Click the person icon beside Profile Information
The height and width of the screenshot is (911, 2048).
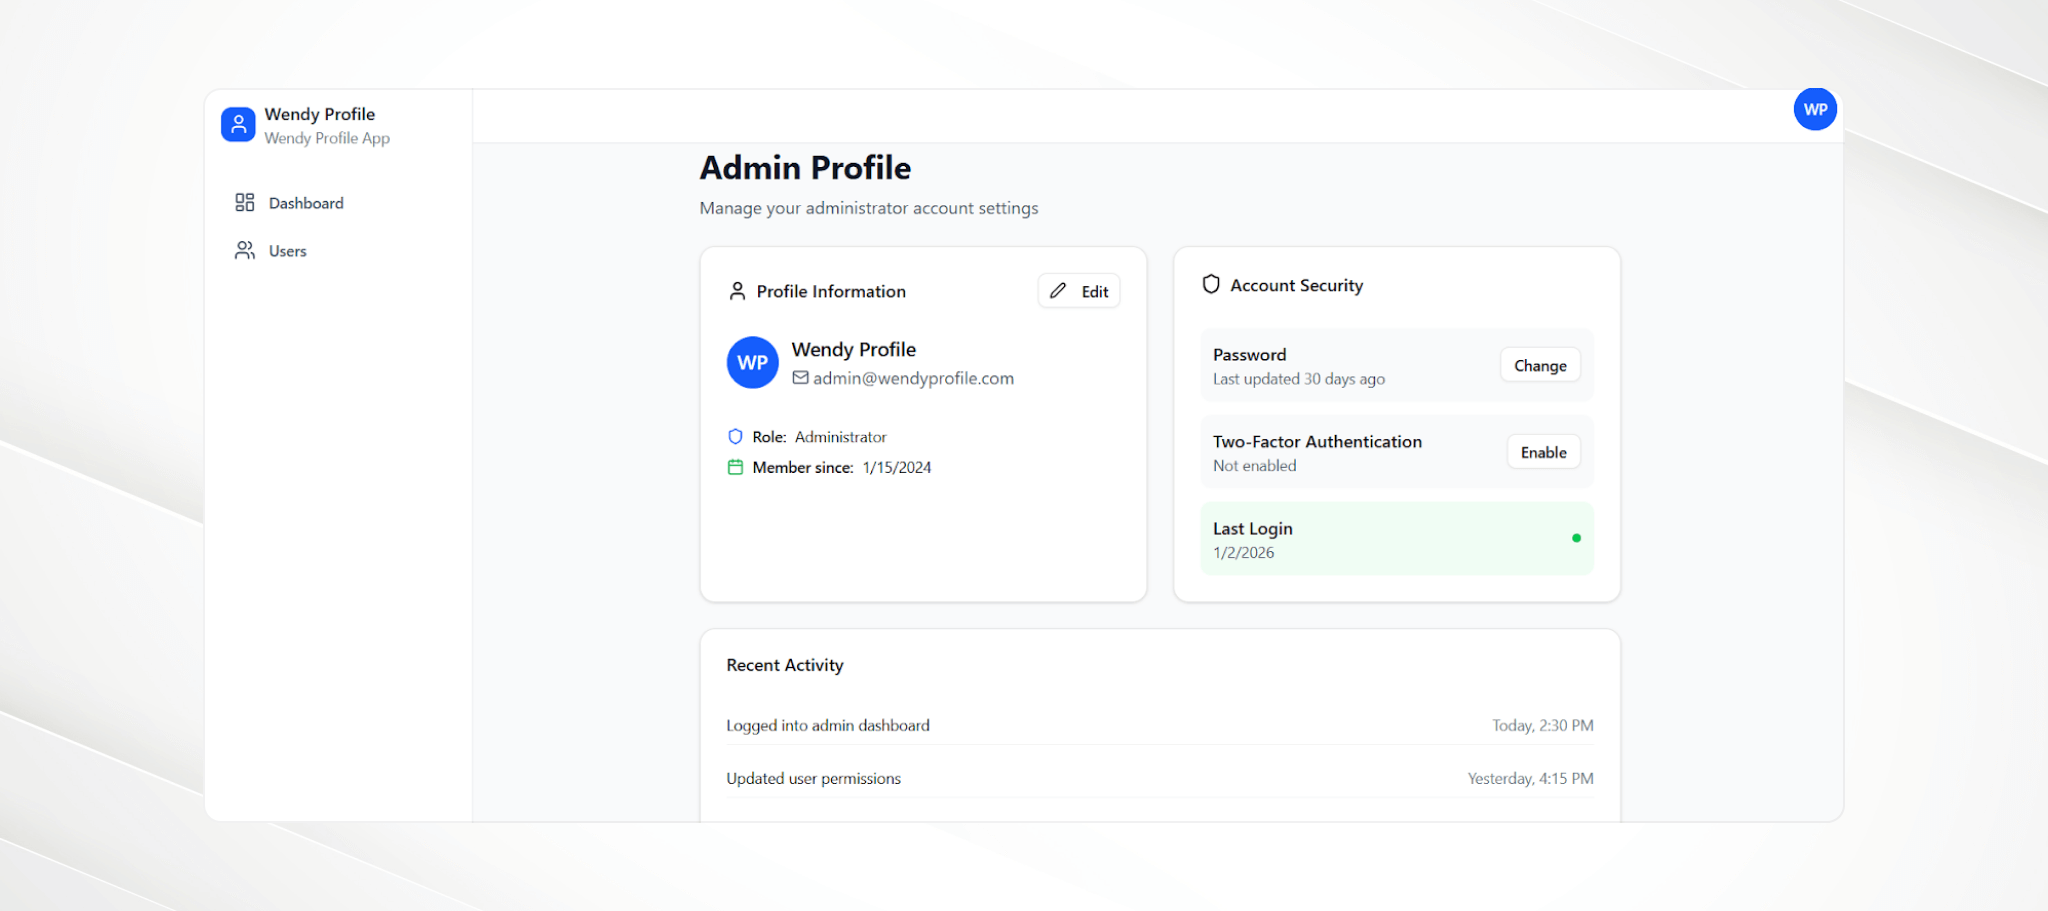(x=737, y=291)
